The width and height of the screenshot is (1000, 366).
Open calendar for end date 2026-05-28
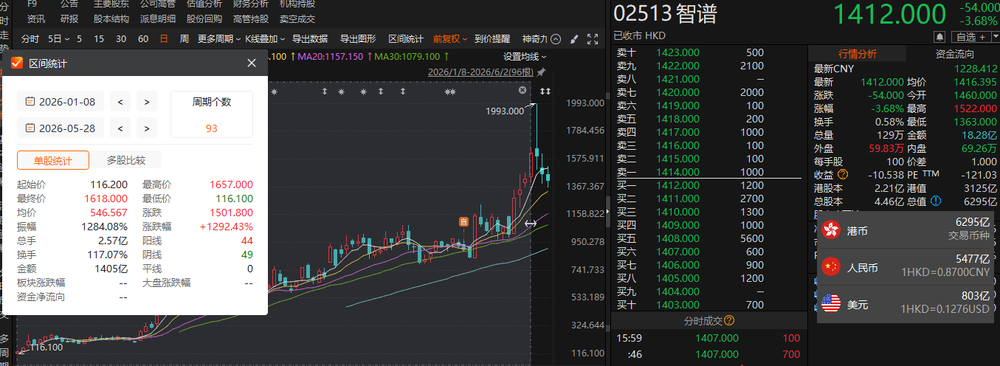[30, 128]
